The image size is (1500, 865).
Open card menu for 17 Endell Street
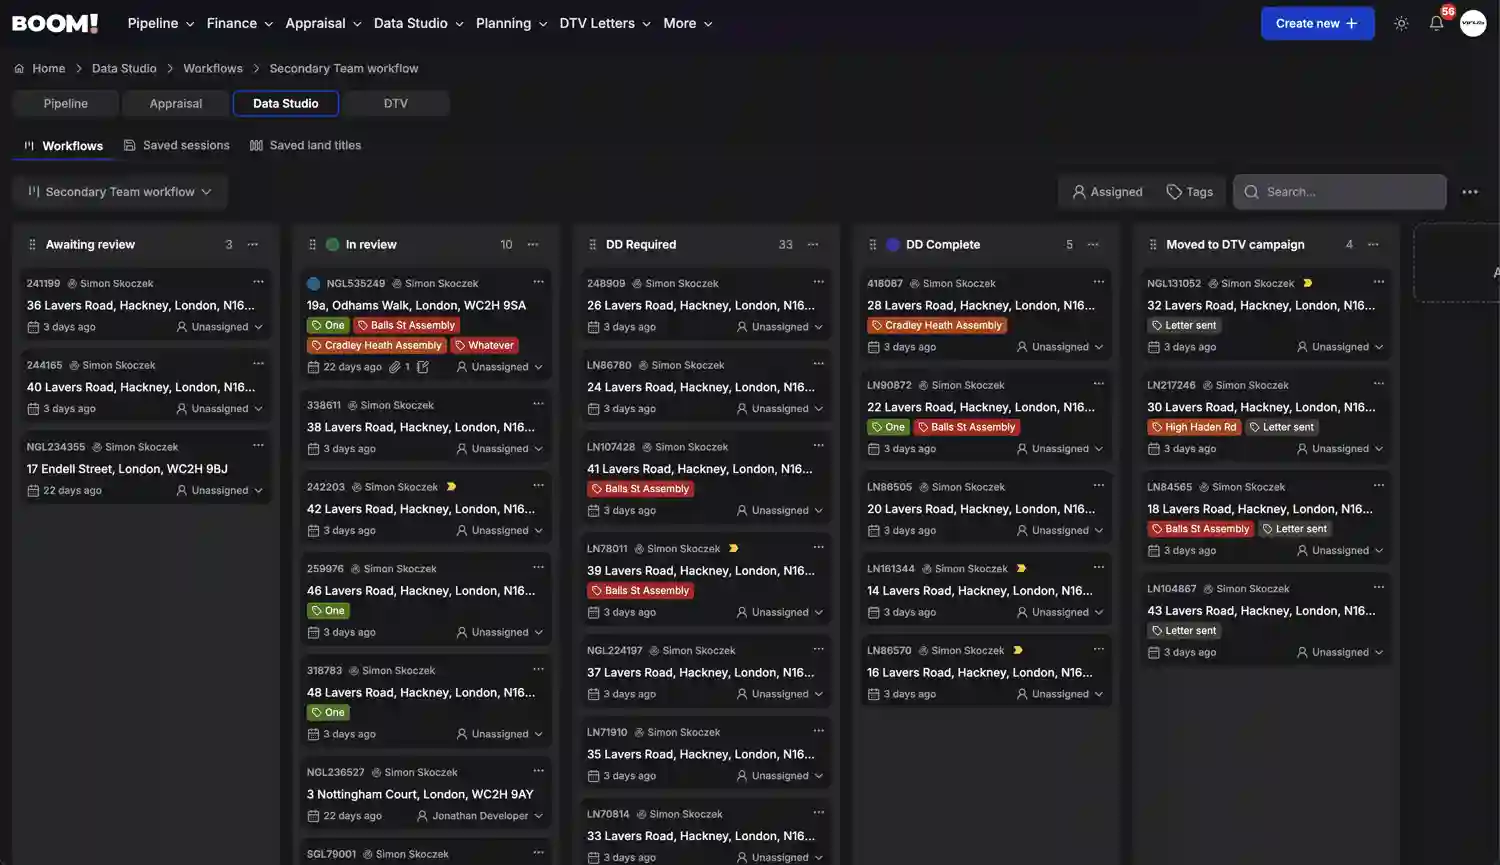[258, 445]
